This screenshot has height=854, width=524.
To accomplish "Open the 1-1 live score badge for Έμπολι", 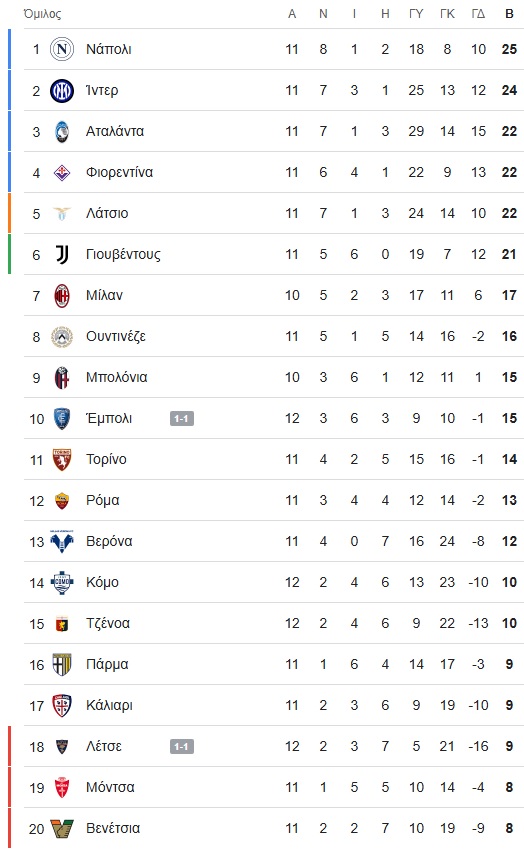I will point(181,418).
